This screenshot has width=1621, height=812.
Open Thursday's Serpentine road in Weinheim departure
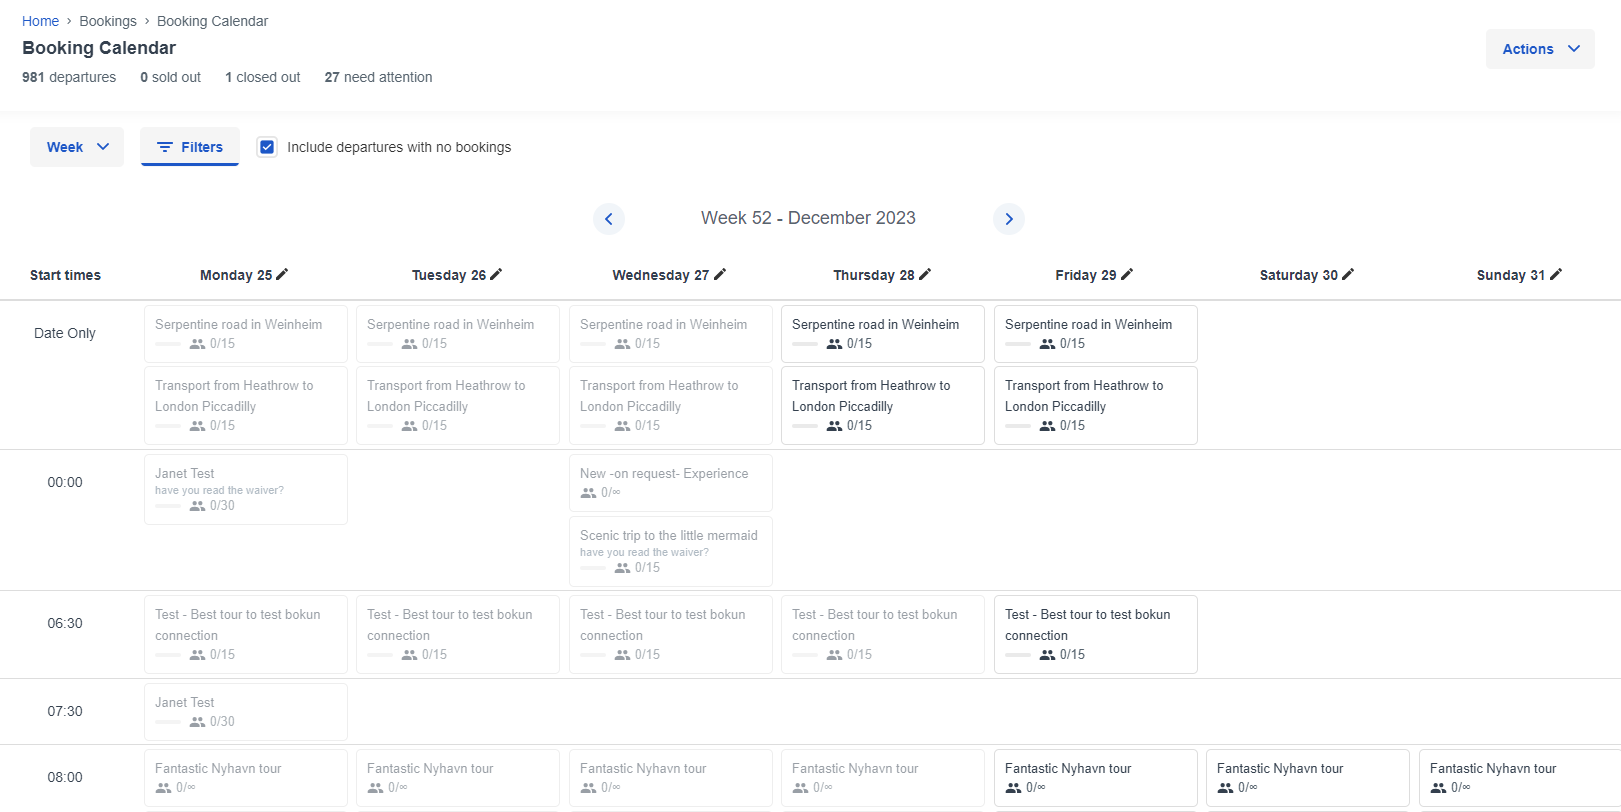click(882, 334)
